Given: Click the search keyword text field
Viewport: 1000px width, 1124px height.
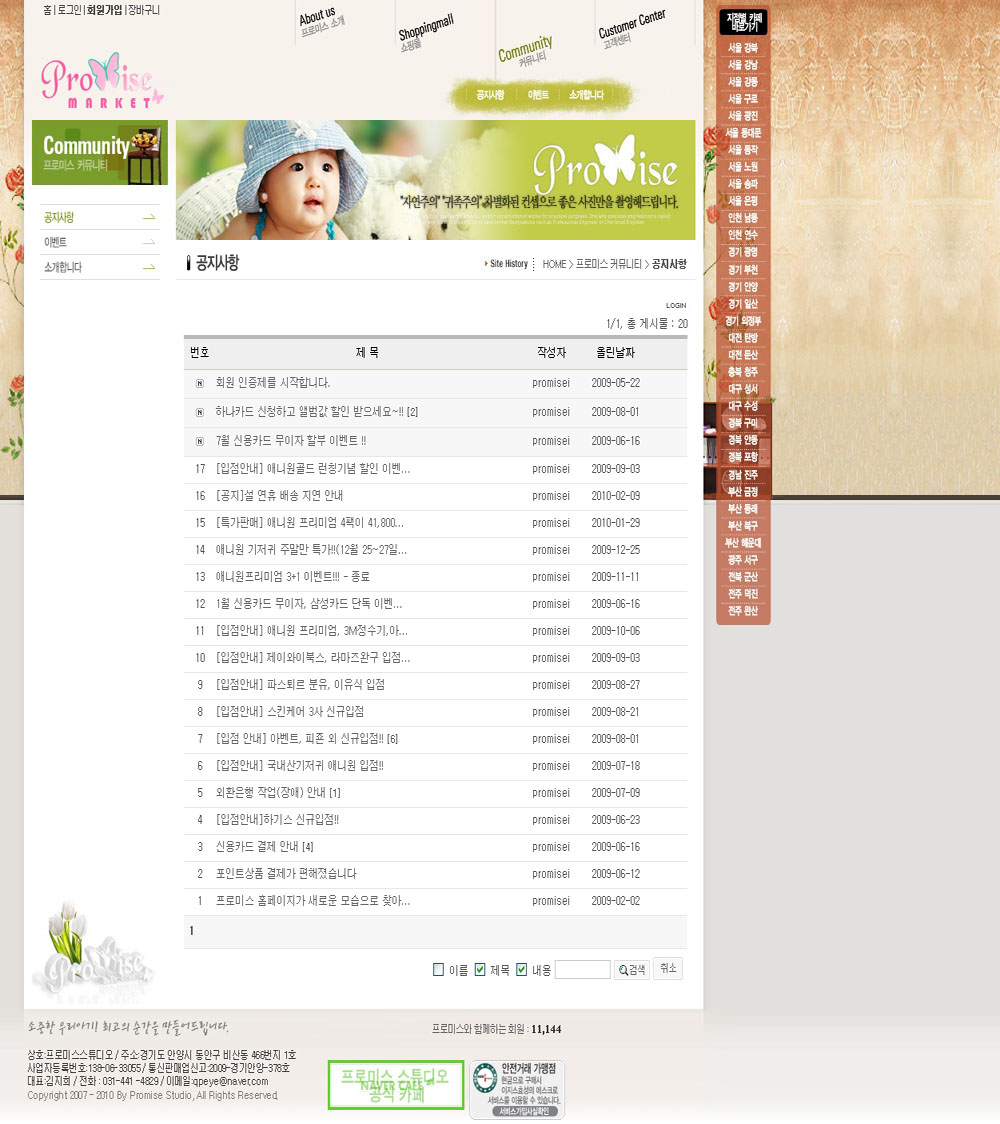Looking at the screenshot, I should click(582, 970).
